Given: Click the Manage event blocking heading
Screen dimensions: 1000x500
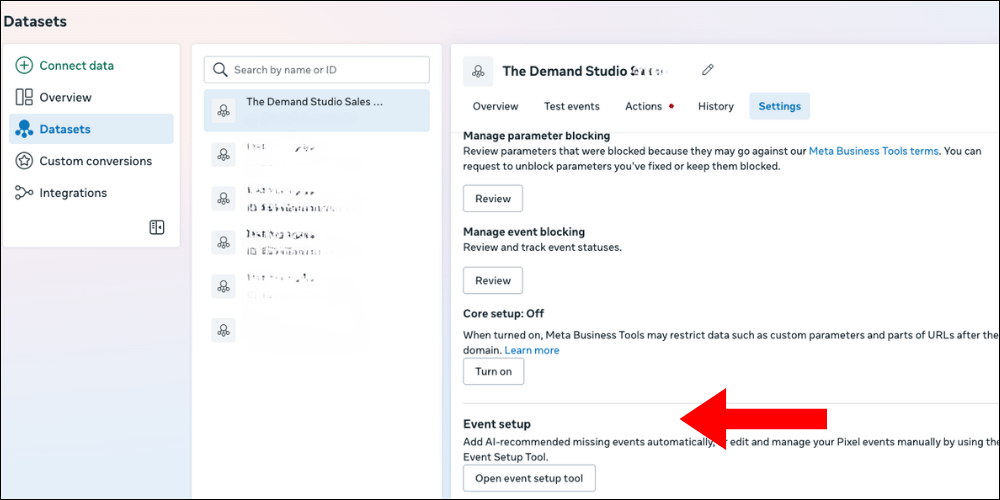Looking at the screenshot, I should [524, 232].
